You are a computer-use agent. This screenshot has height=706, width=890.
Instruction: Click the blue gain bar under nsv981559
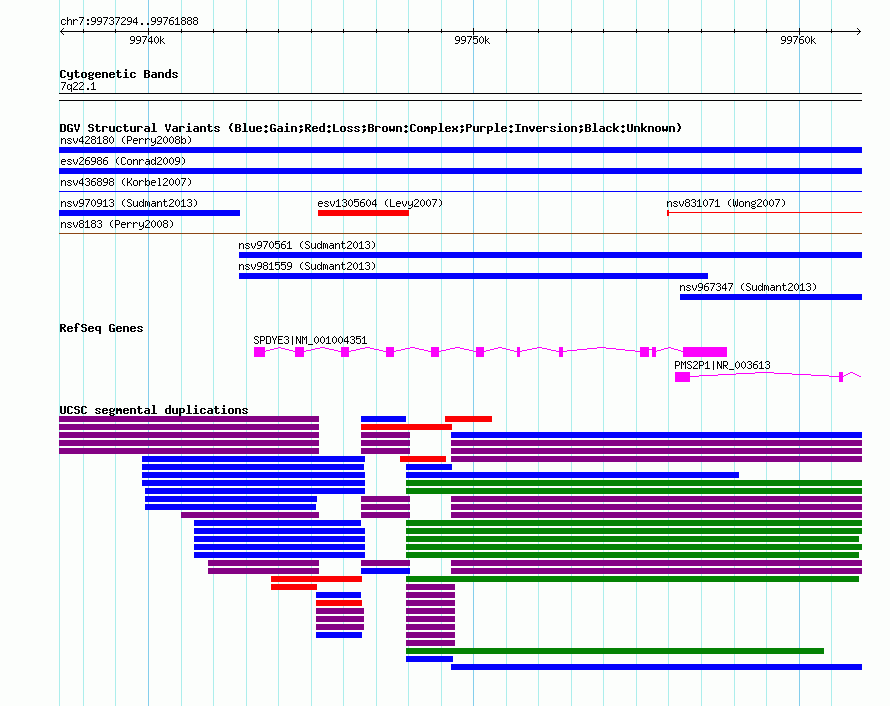[x=473, y=276]
